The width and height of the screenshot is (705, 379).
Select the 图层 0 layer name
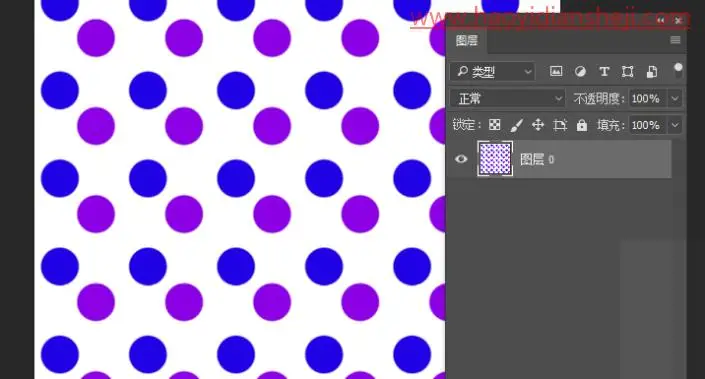537,159
